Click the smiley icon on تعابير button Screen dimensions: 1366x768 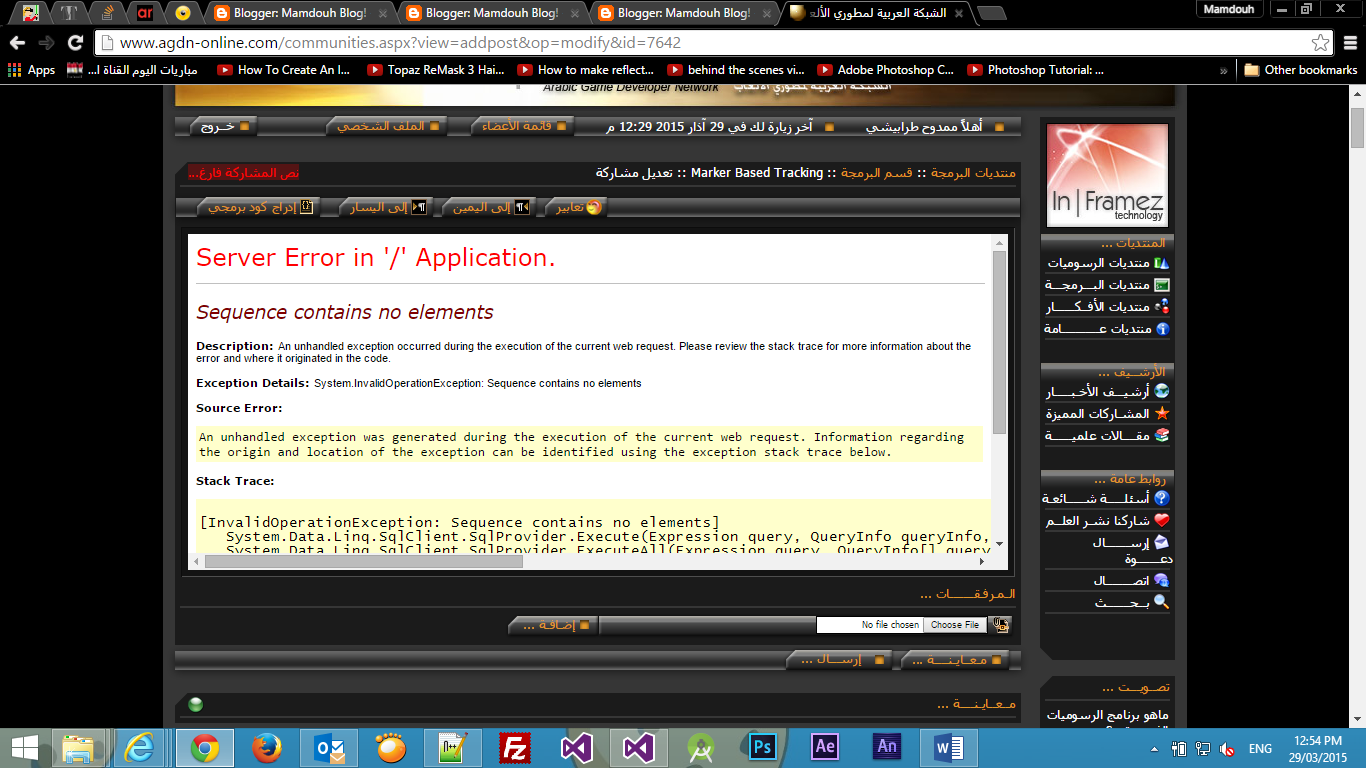pyautogui.click(x=594, y=207)
